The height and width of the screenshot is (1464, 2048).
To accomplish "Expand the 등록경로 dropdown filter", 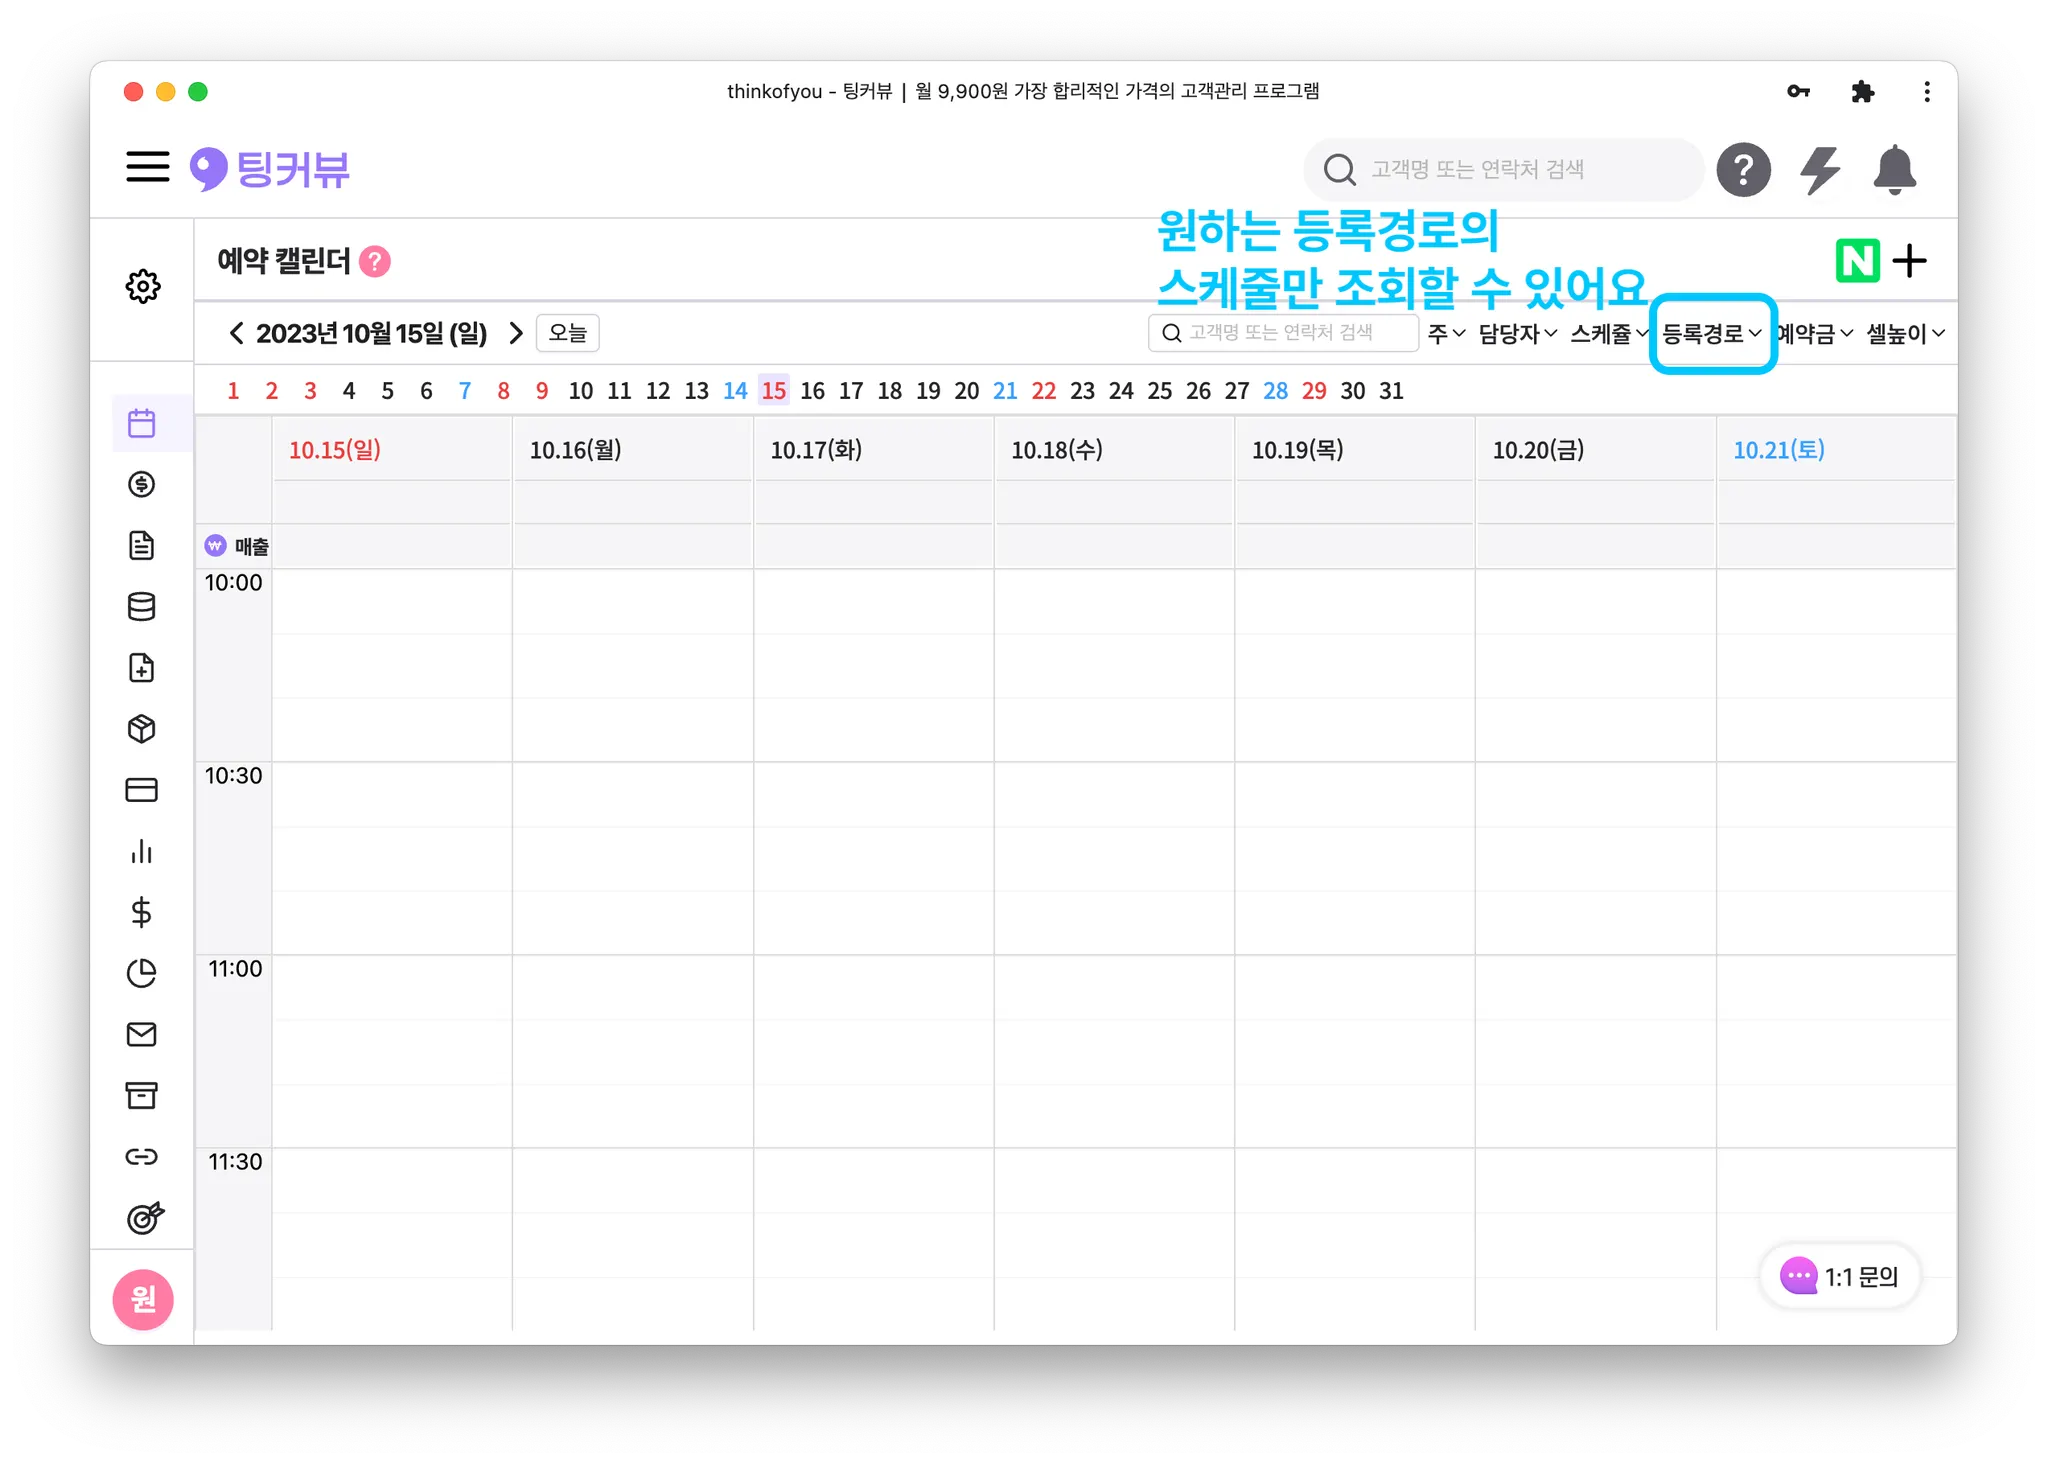I will click(x=1711, y=334).
